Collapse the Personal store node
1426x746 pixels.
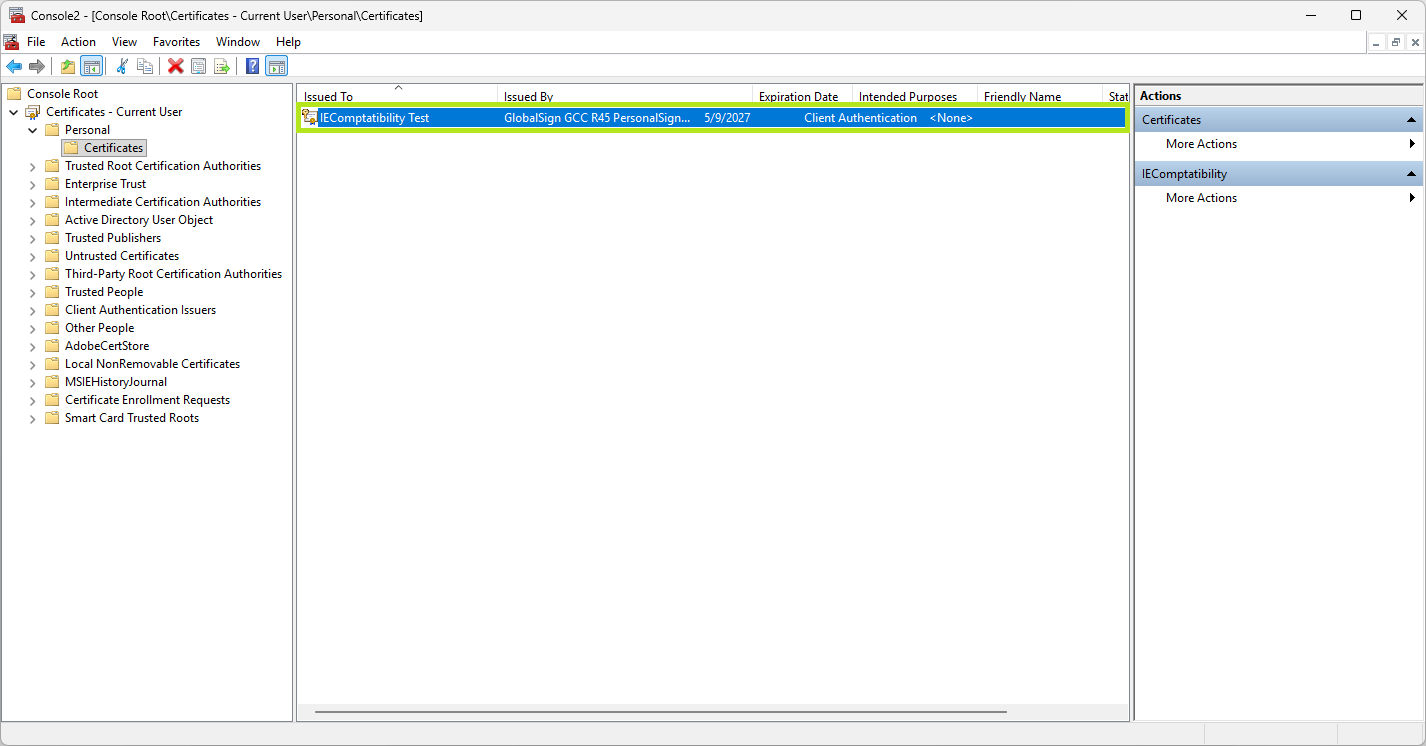(x=33, y=130)
